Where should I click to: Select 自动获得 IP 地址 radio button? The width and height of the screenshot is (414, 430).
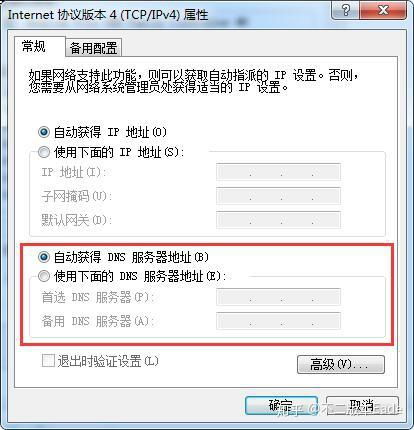[44, 132]
